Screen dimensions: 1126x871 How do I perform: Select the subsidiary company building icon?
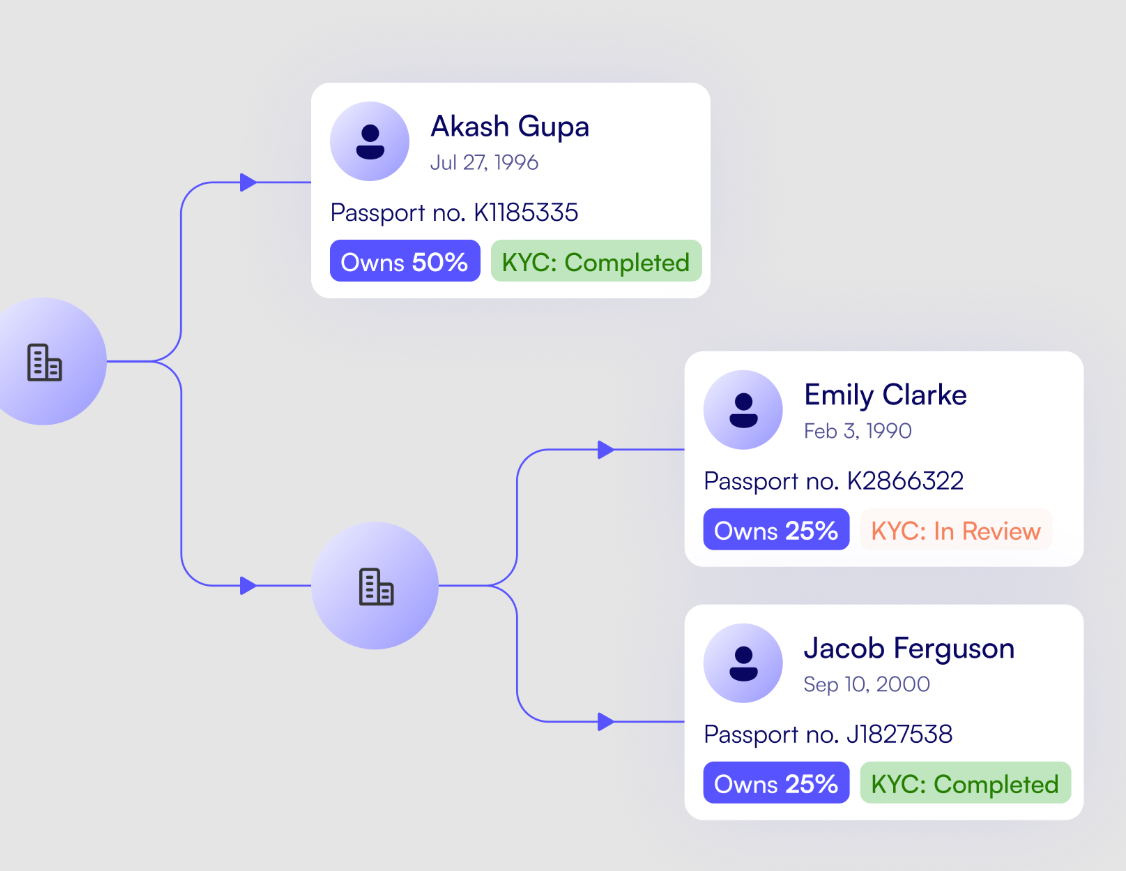pyautogui.click(x=376, y=586)
